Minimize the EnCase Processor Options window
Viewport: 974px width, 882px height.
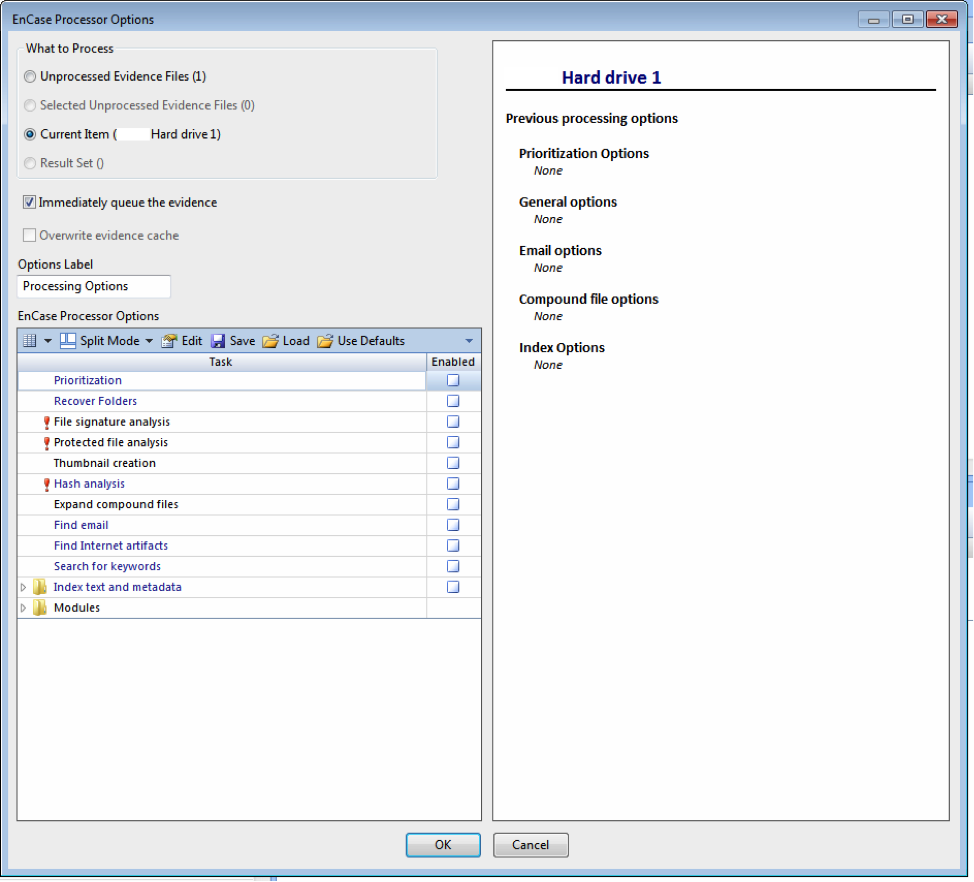pos(873,19)
